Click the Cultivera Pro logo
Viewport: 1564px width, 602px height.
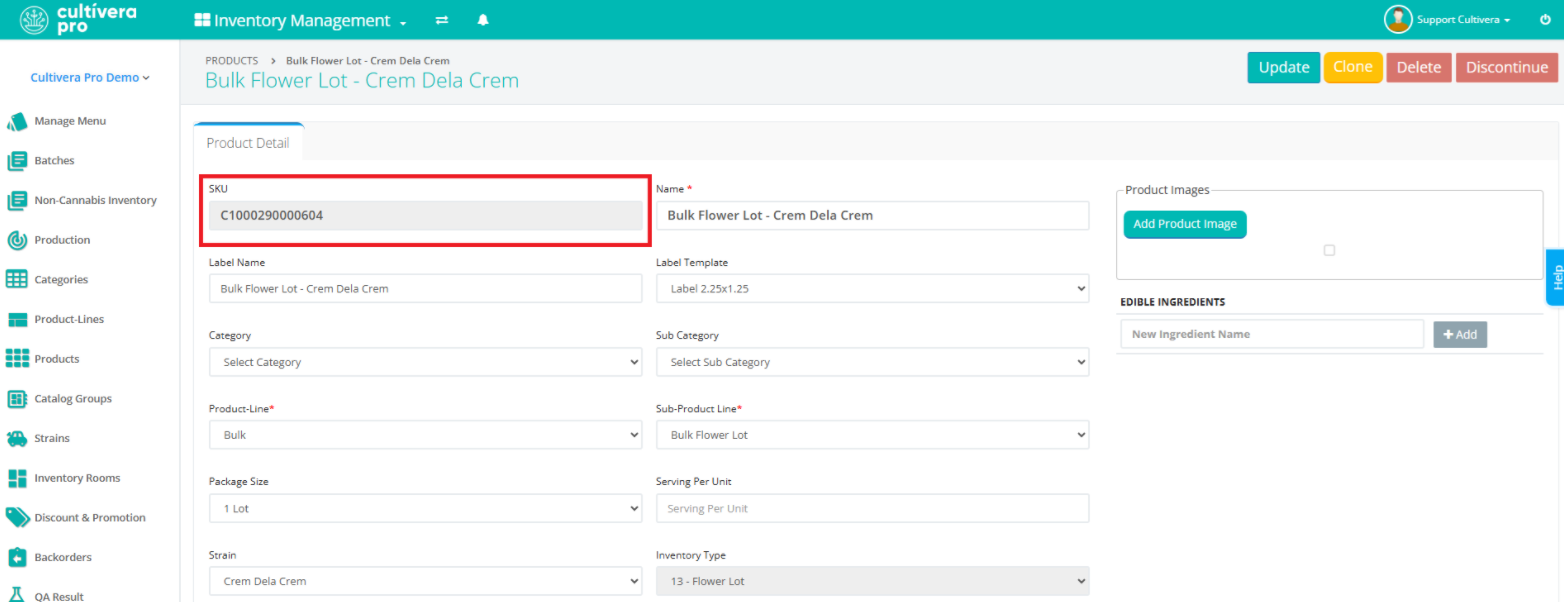pos(78,19)
